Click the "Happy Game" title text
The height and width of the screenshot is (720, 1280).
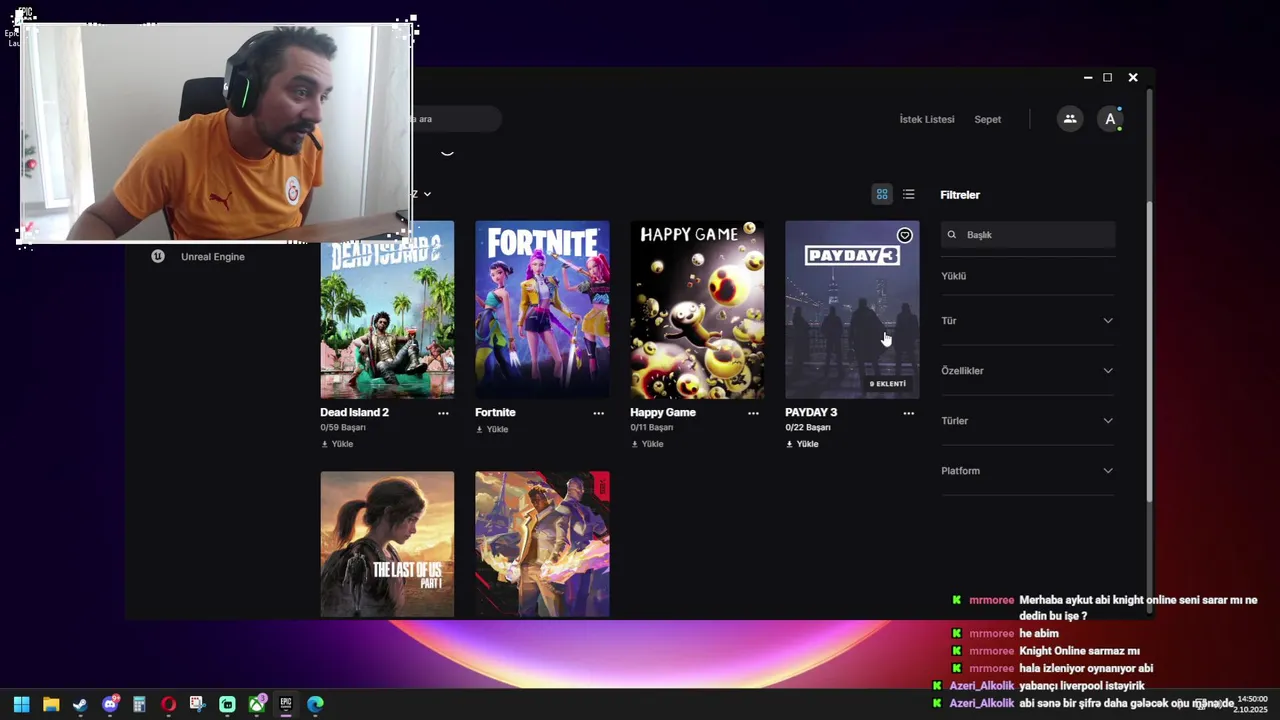click(x=662, y=412)
